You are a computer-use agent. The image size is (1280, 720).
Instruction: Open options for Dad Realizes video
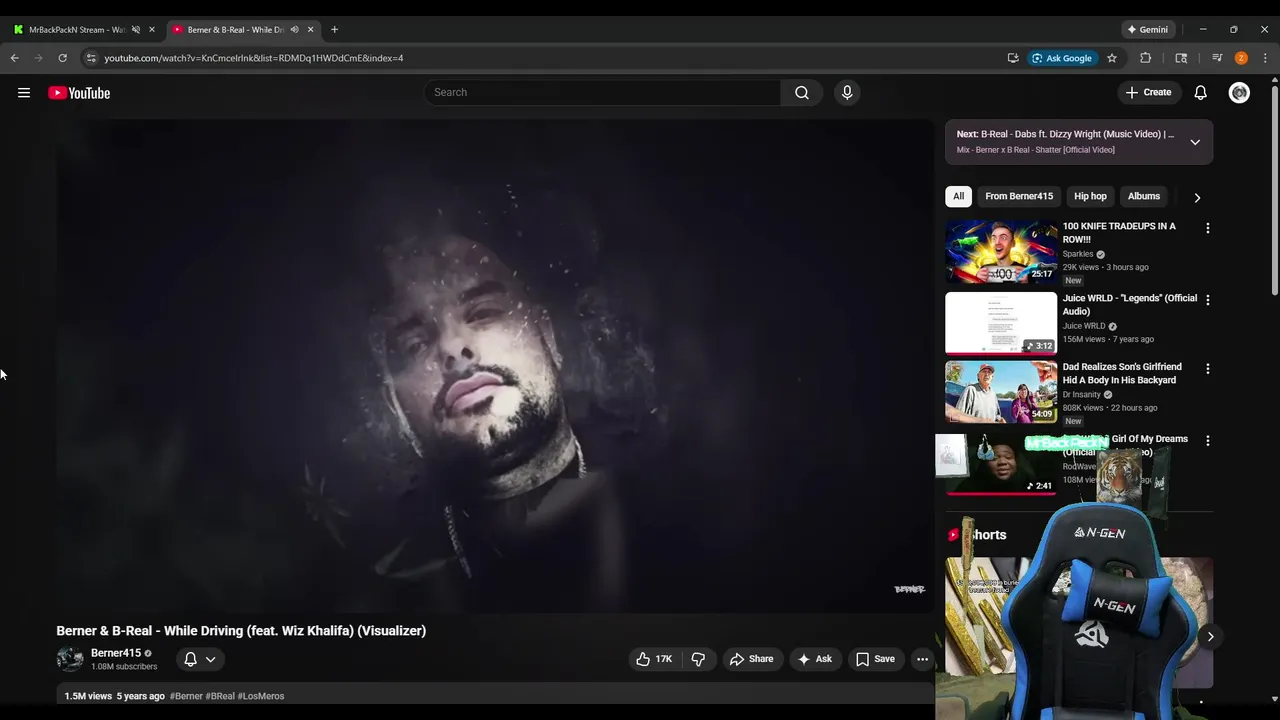(x=1207, y=369)
